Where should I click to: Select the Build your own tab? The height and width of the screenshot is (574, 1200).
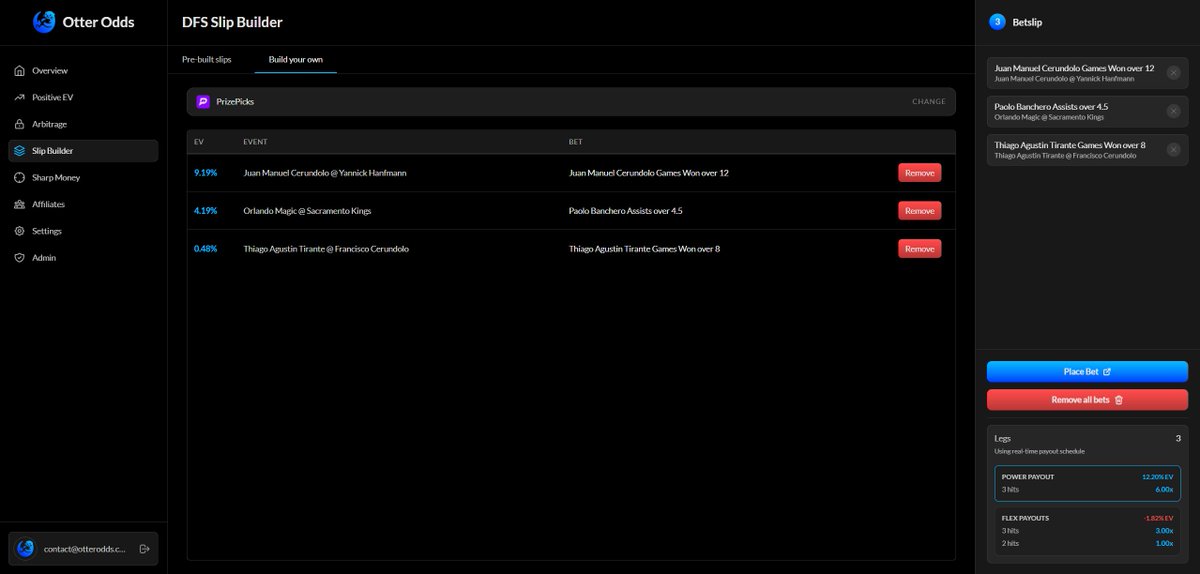click(295, 60)
